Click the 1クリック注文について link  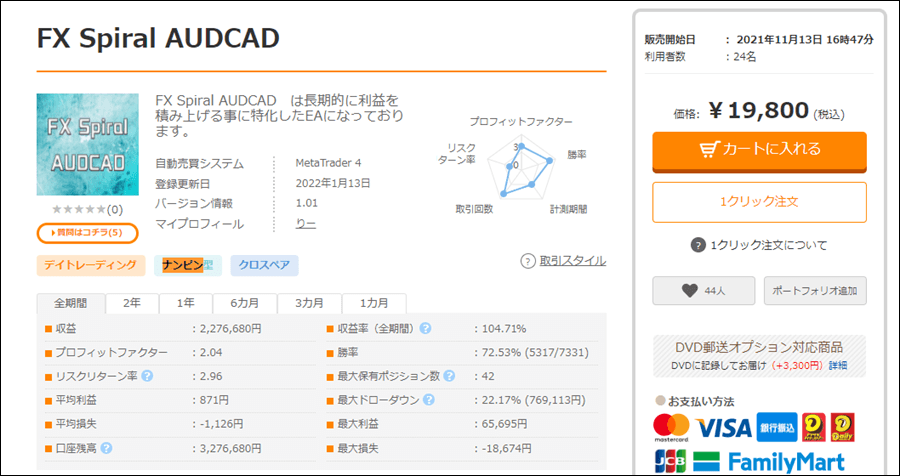point(769,245)
